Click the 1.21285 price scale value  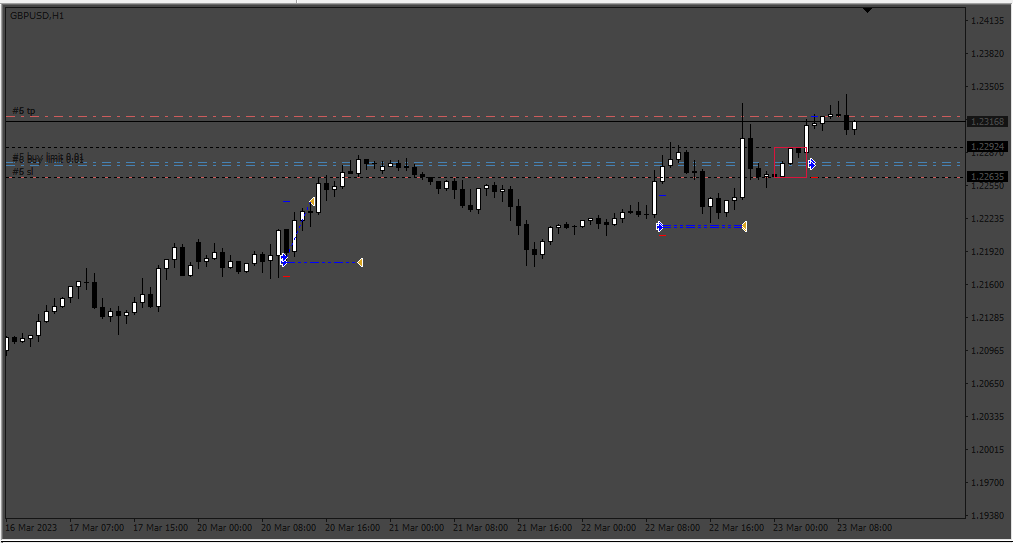(x=987, y=318)
